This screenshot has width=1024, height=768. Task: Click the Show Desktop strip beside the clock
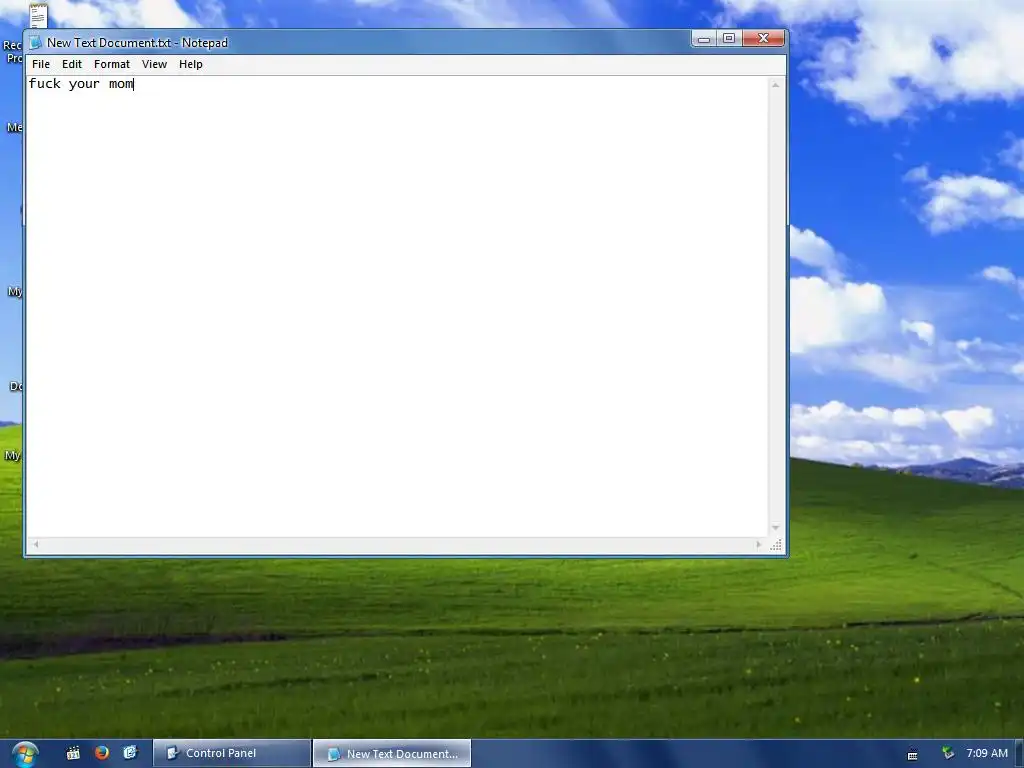pos(1019,754)
